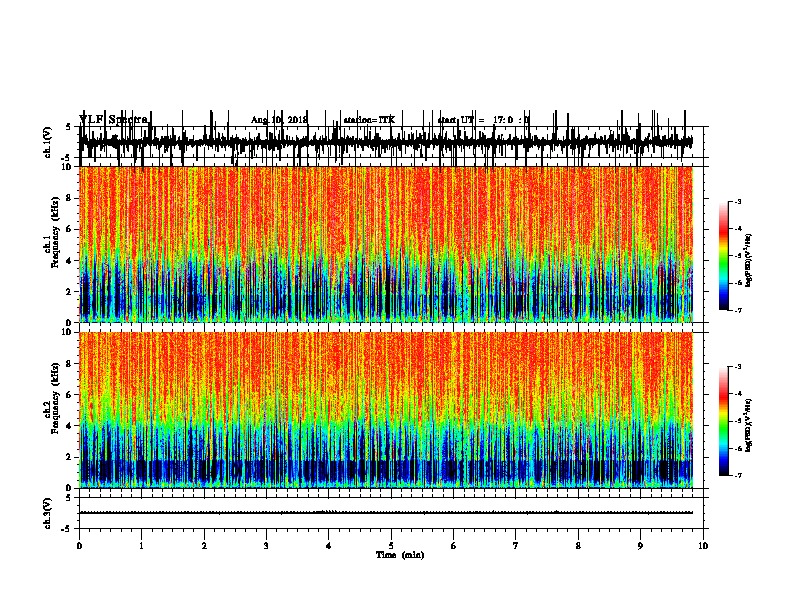Image resolution: width=792 pixels, height=612 pixels.
Task: Click the "2" kHz tick on ch.2 frequency axis
Action: point(70,457)
